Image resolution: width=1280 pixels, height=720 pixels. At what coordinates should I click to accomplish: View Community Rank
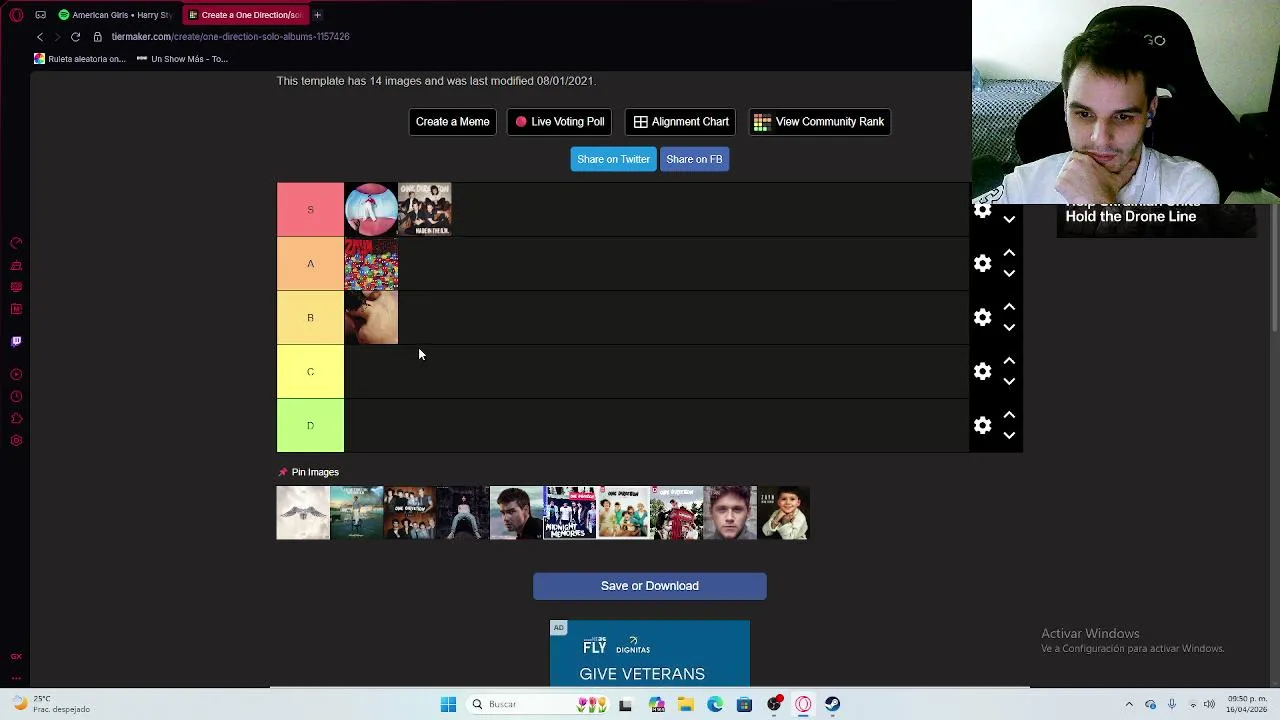(x=819, y=122)
